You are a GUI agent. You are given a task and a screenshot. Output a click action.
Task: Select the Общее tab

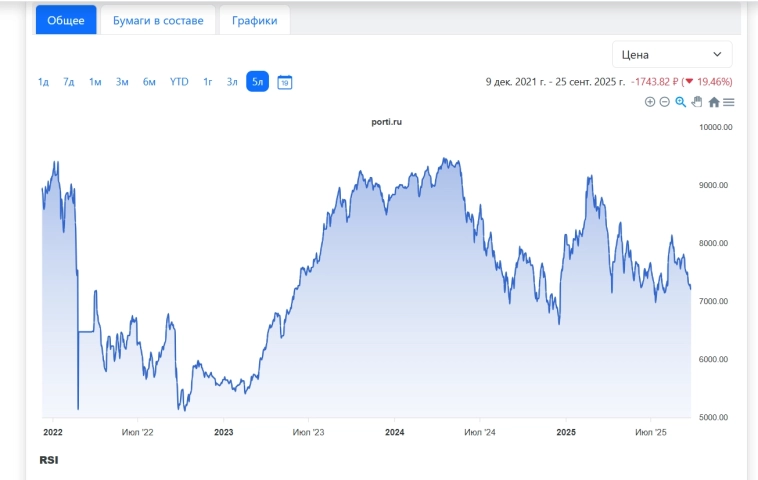click(x=66, y=20)
